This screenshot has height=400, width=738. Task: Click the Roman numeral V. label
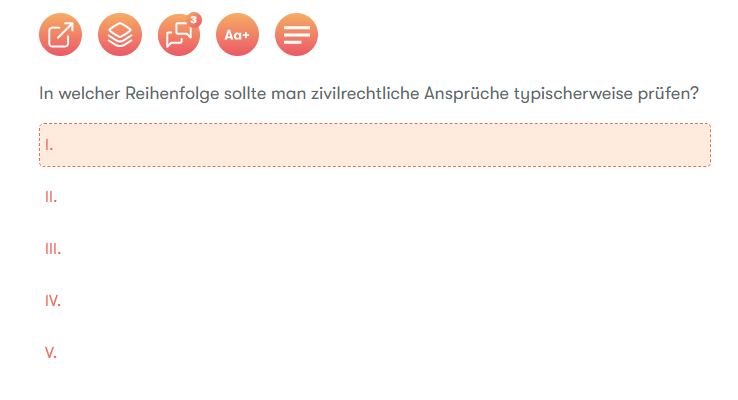[x=51, y=352]
